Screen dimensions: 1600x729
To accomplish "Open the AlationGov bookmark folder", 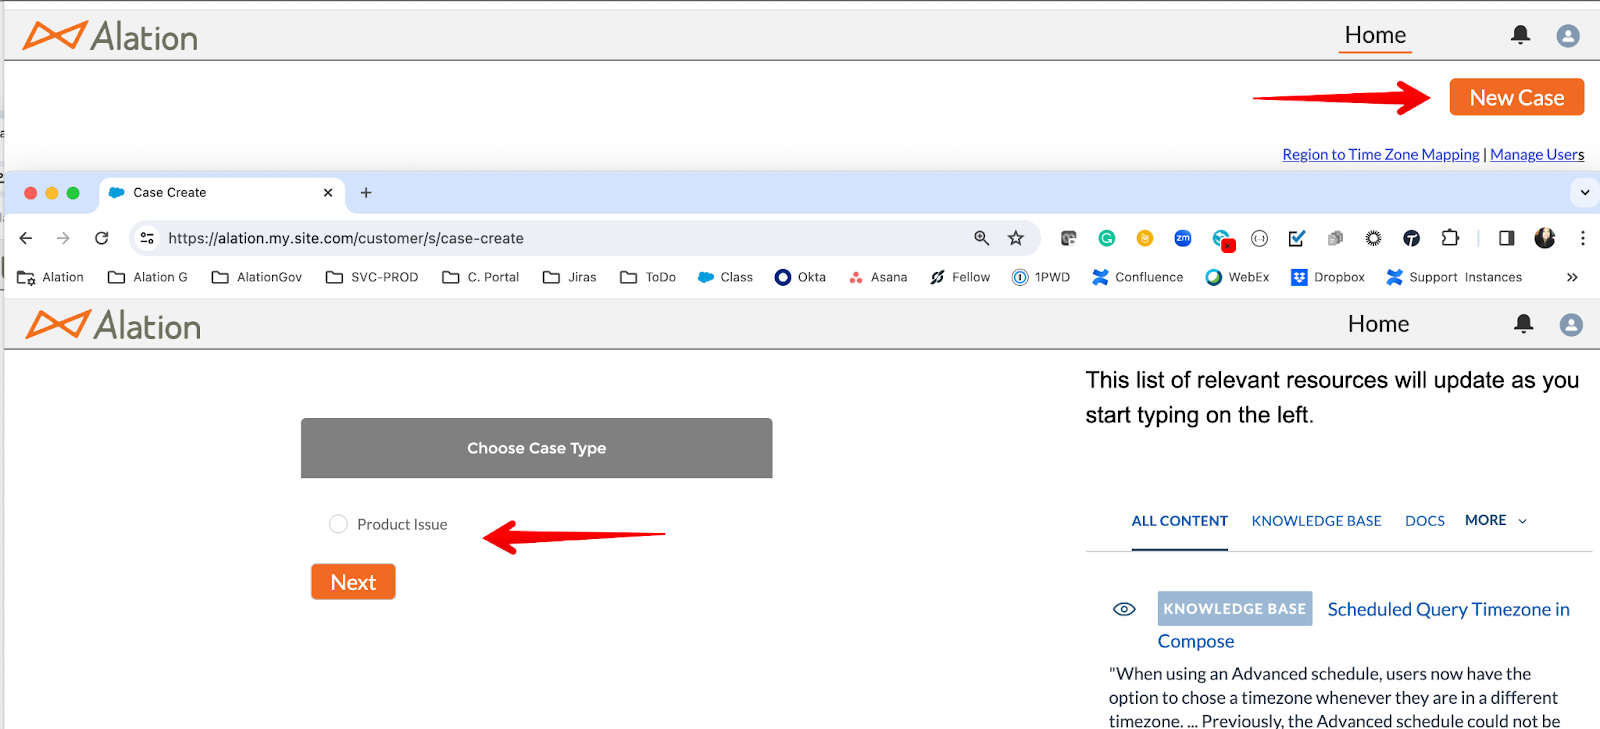I will click(x=257, y=277).
